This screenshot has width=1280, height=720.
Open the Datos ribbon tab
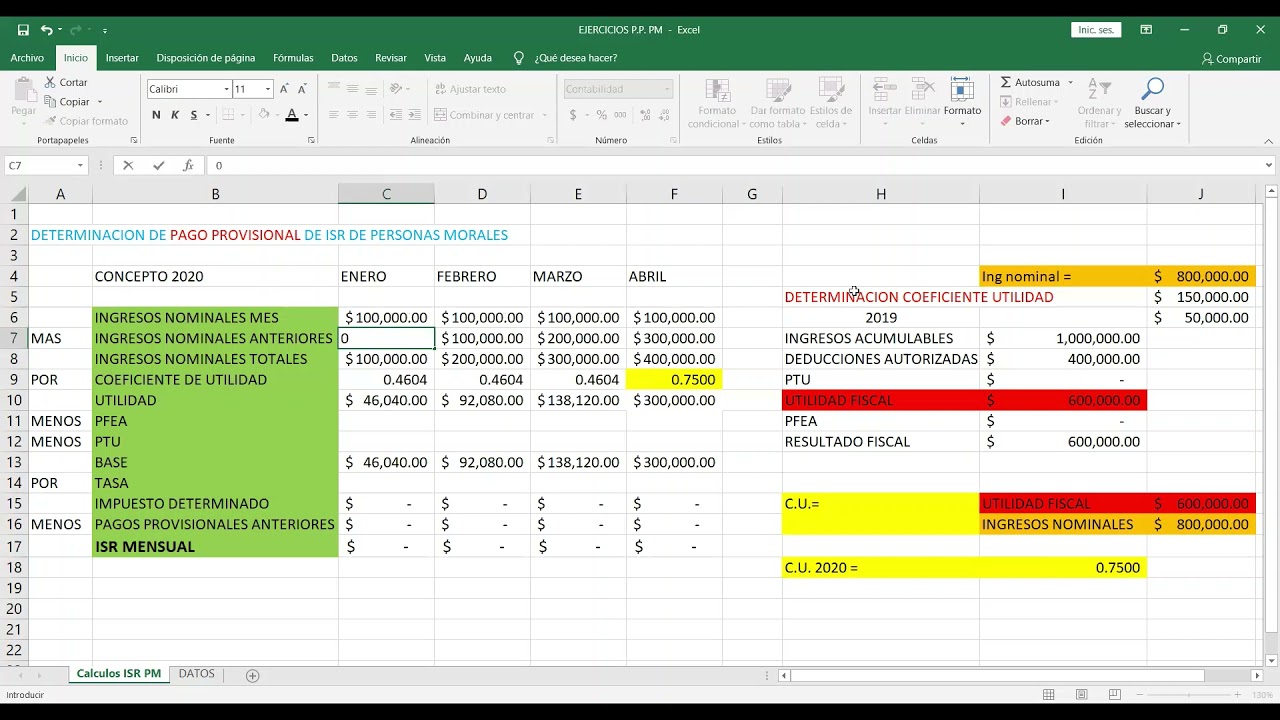tap(344, 58)
